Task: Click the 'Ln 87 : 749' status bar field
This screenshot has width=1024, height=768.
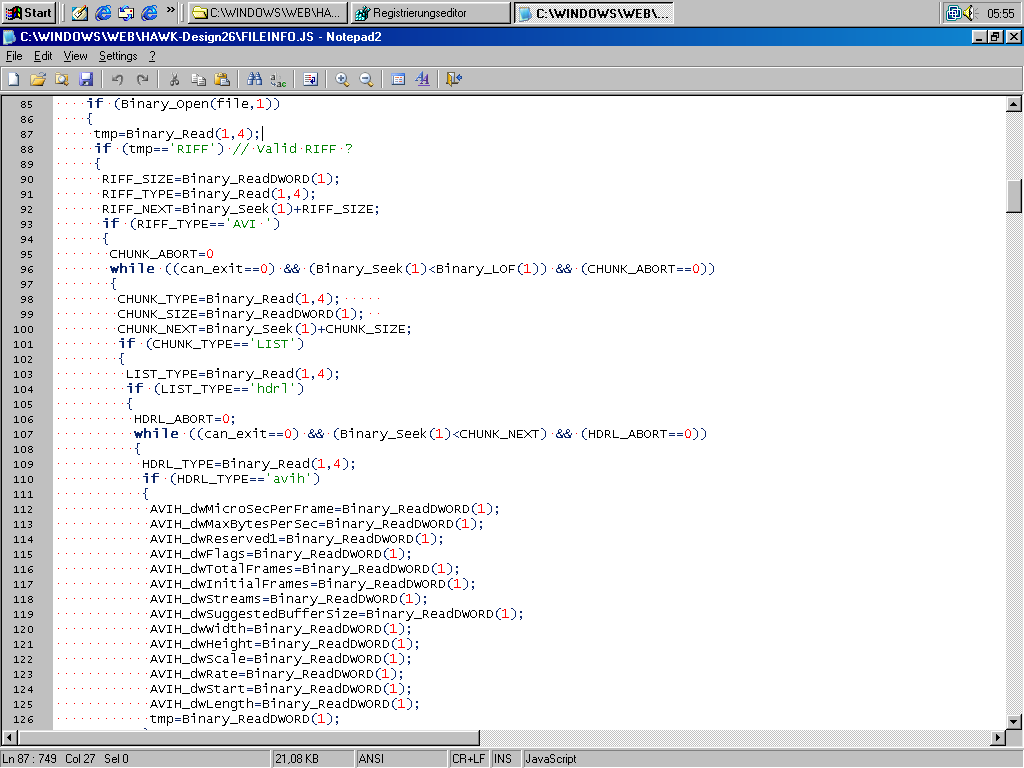Action: [x=29, y=759]
